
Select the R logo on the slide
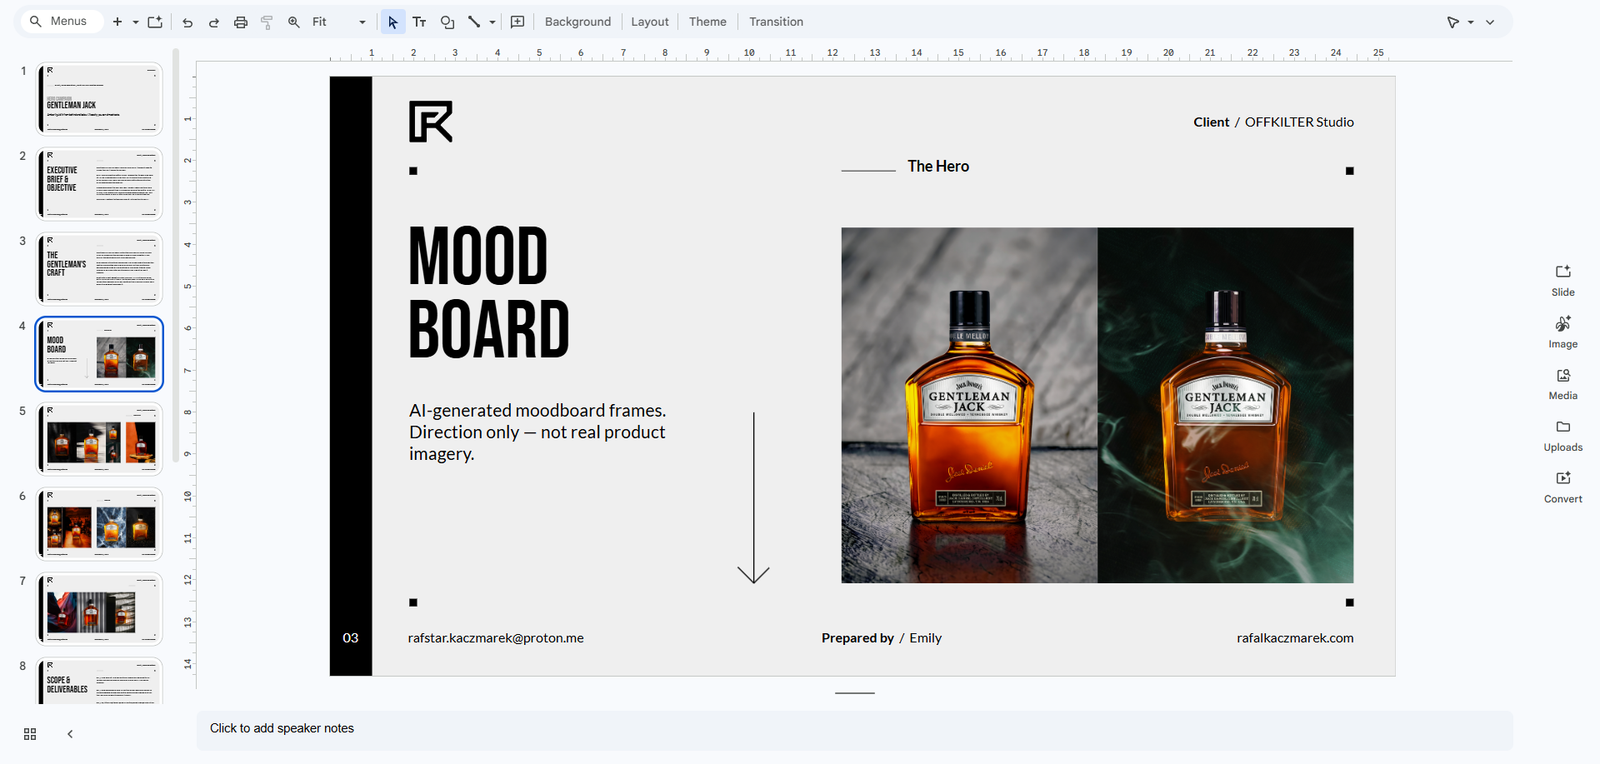tap(431, 121)
